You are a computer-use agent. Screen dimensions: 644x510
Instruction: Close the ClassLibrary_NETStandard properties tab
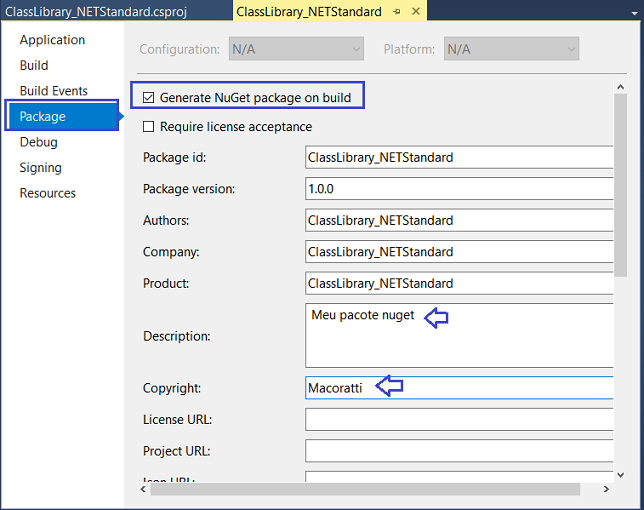[x=416, y=11]
